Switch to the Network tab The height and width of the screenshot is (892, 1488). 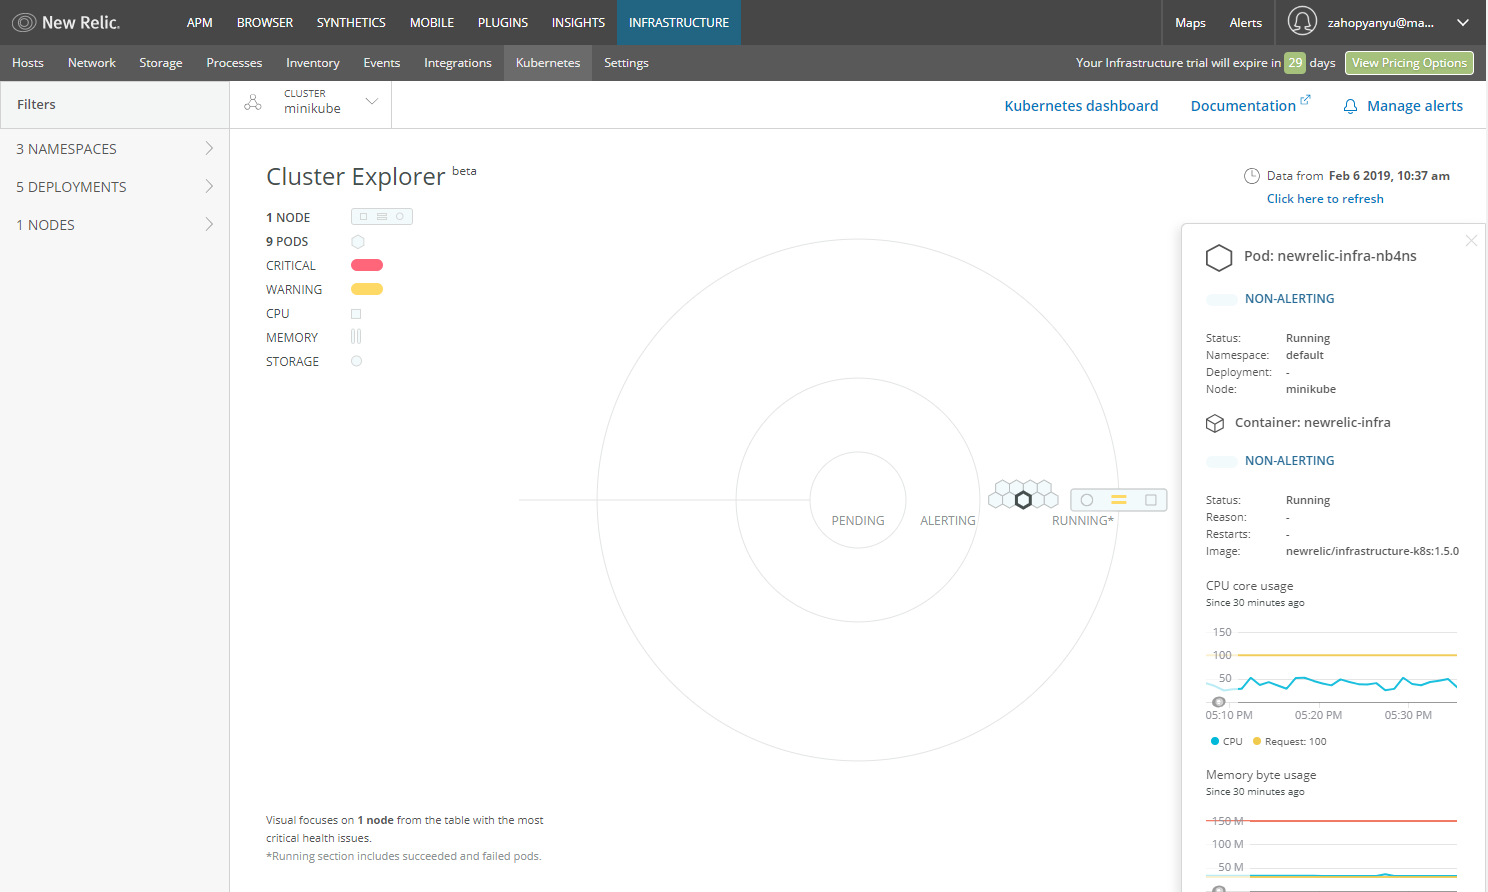92,62
